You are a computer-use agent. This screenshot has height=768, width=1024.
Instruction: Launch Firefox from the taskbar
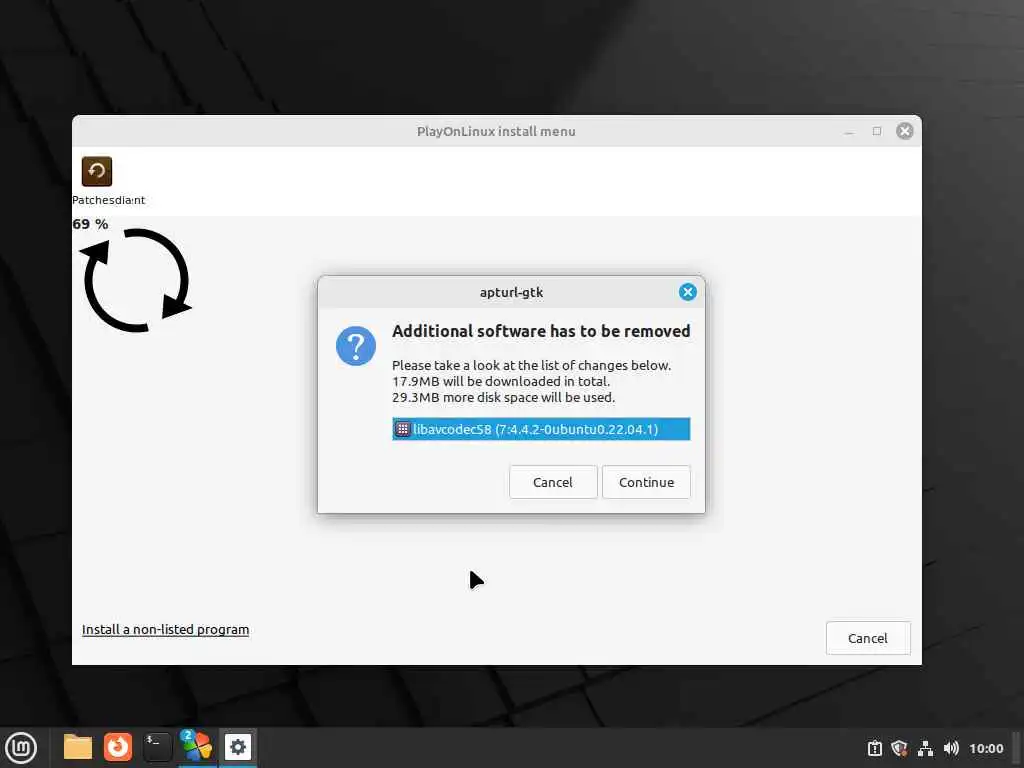pyautogui.click(x=118, y=747)
